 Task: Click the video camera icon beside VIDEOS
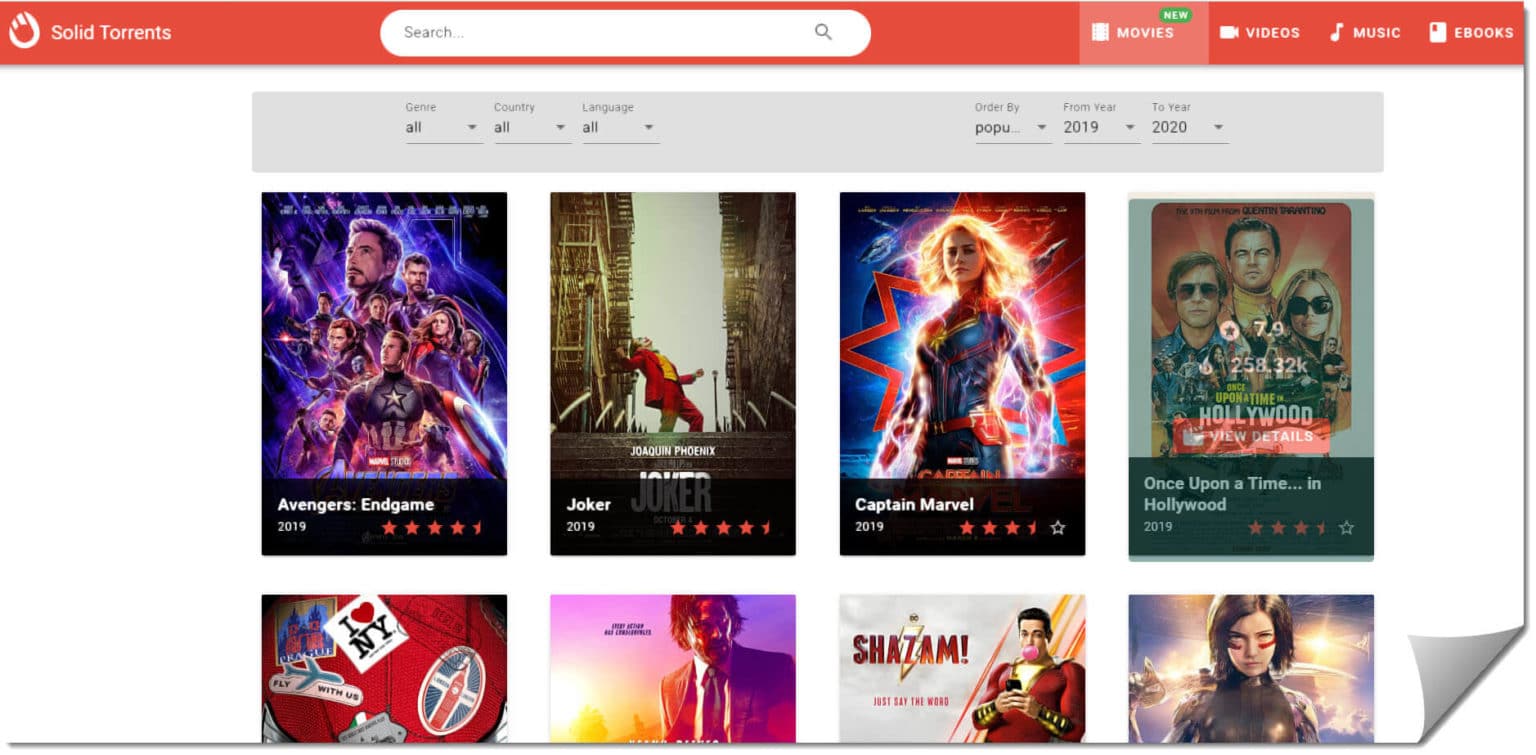[x=1229, y=31]
